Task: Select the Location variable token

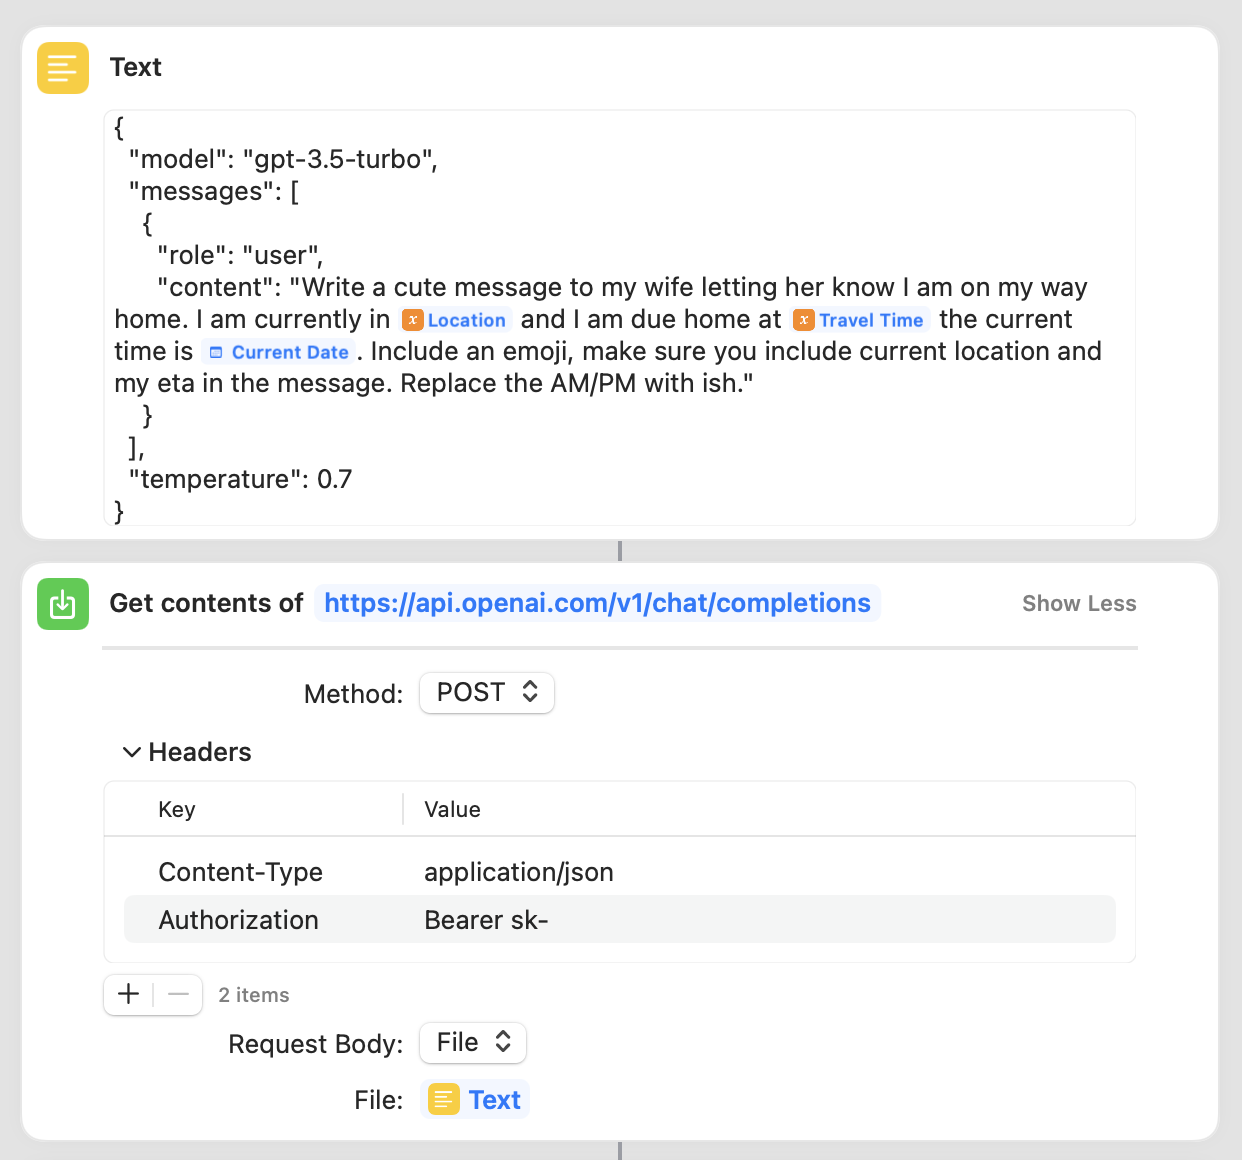Action: 456,320
